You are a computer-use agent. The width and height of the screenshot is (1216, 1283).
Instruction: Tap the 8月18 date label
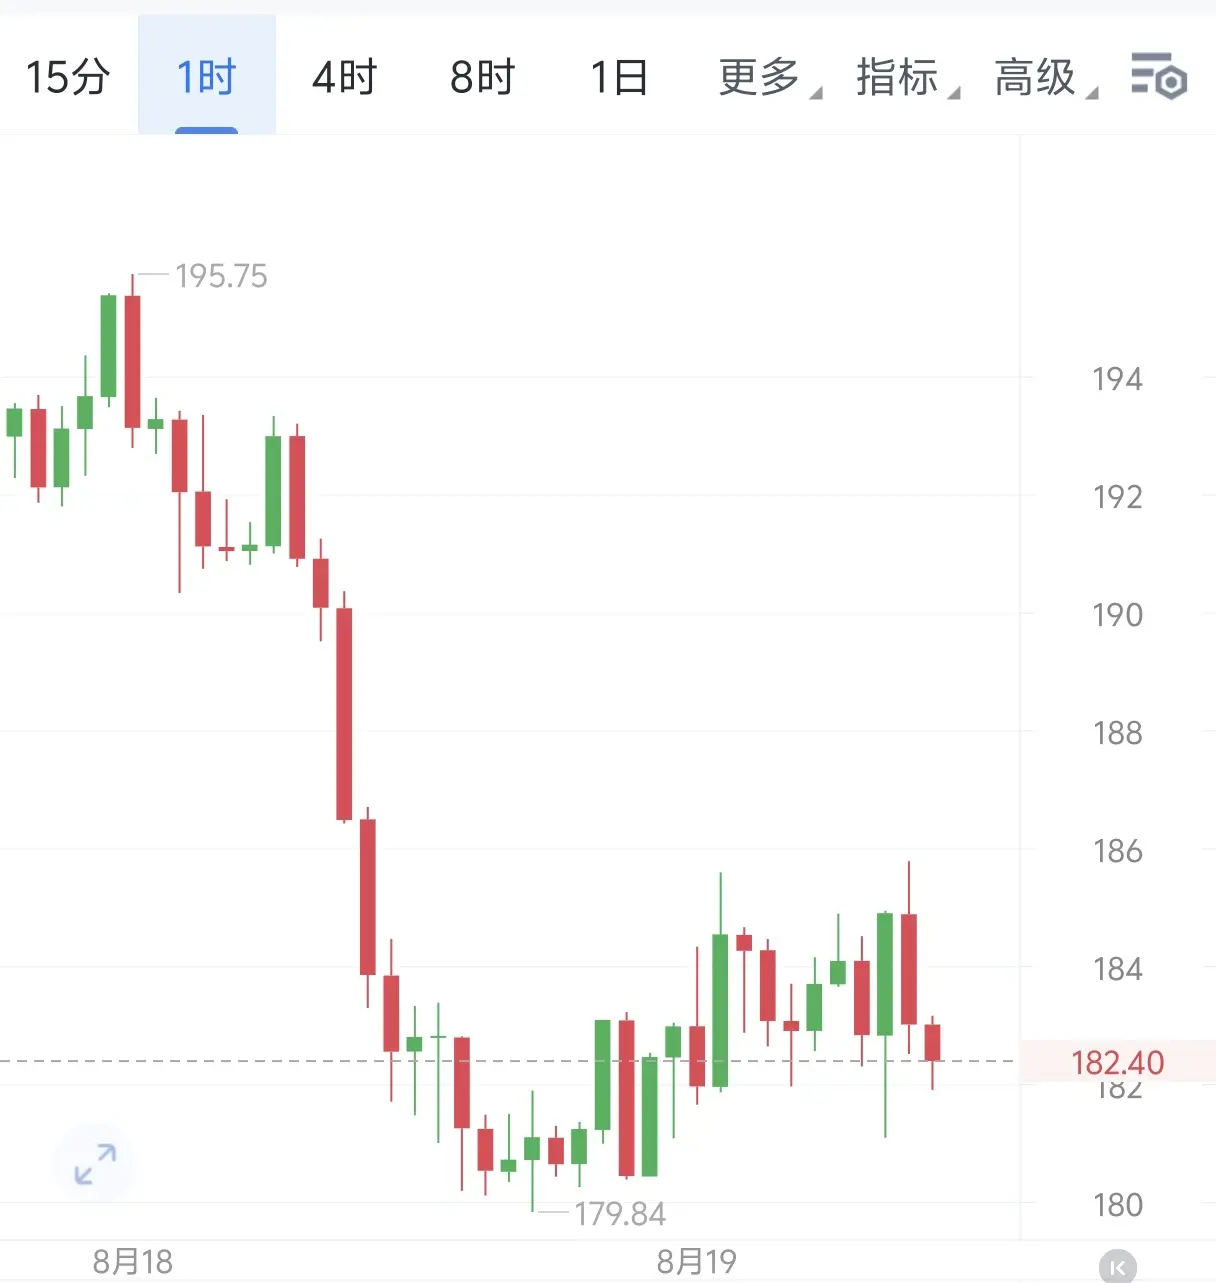click(133, 1262)
